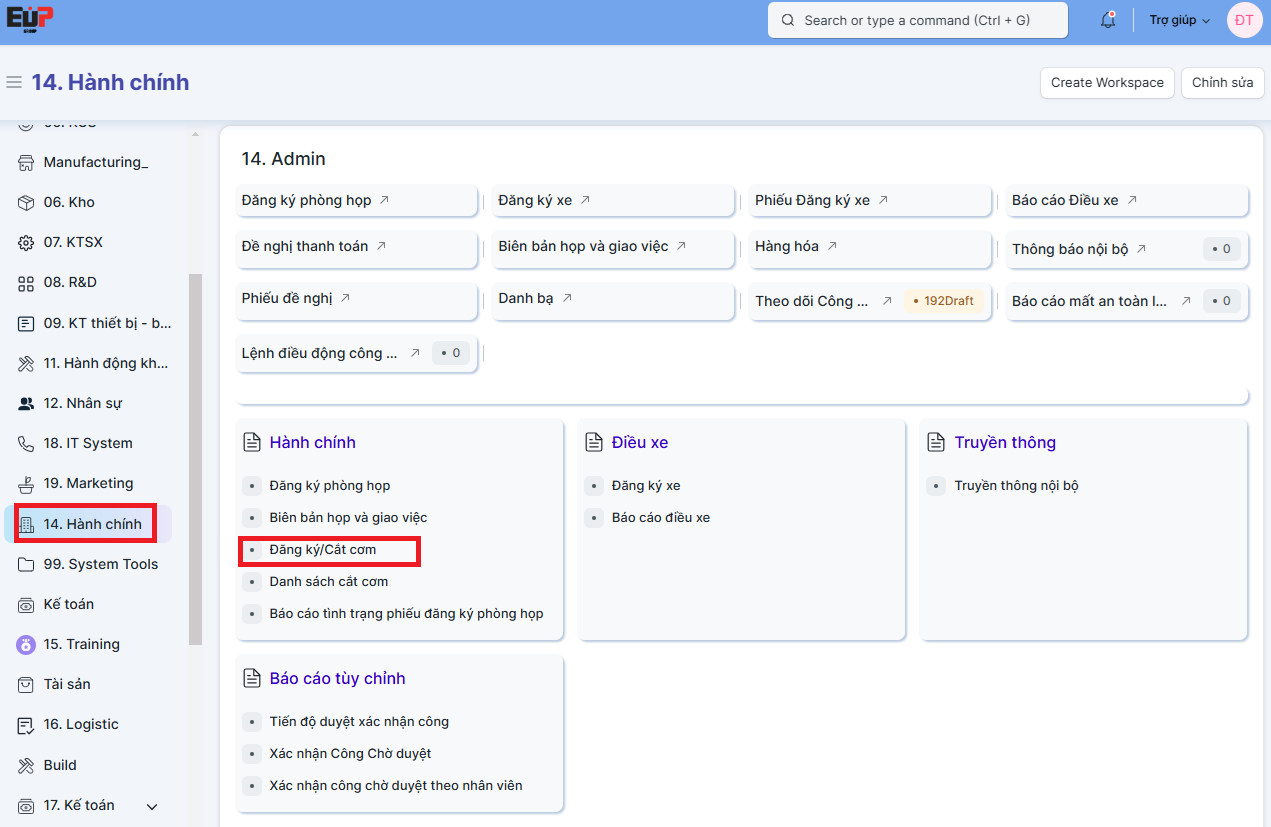This screenshot has height=827, width=1271.
Task: Focus the search or type a command field
Action: (917, 20)
